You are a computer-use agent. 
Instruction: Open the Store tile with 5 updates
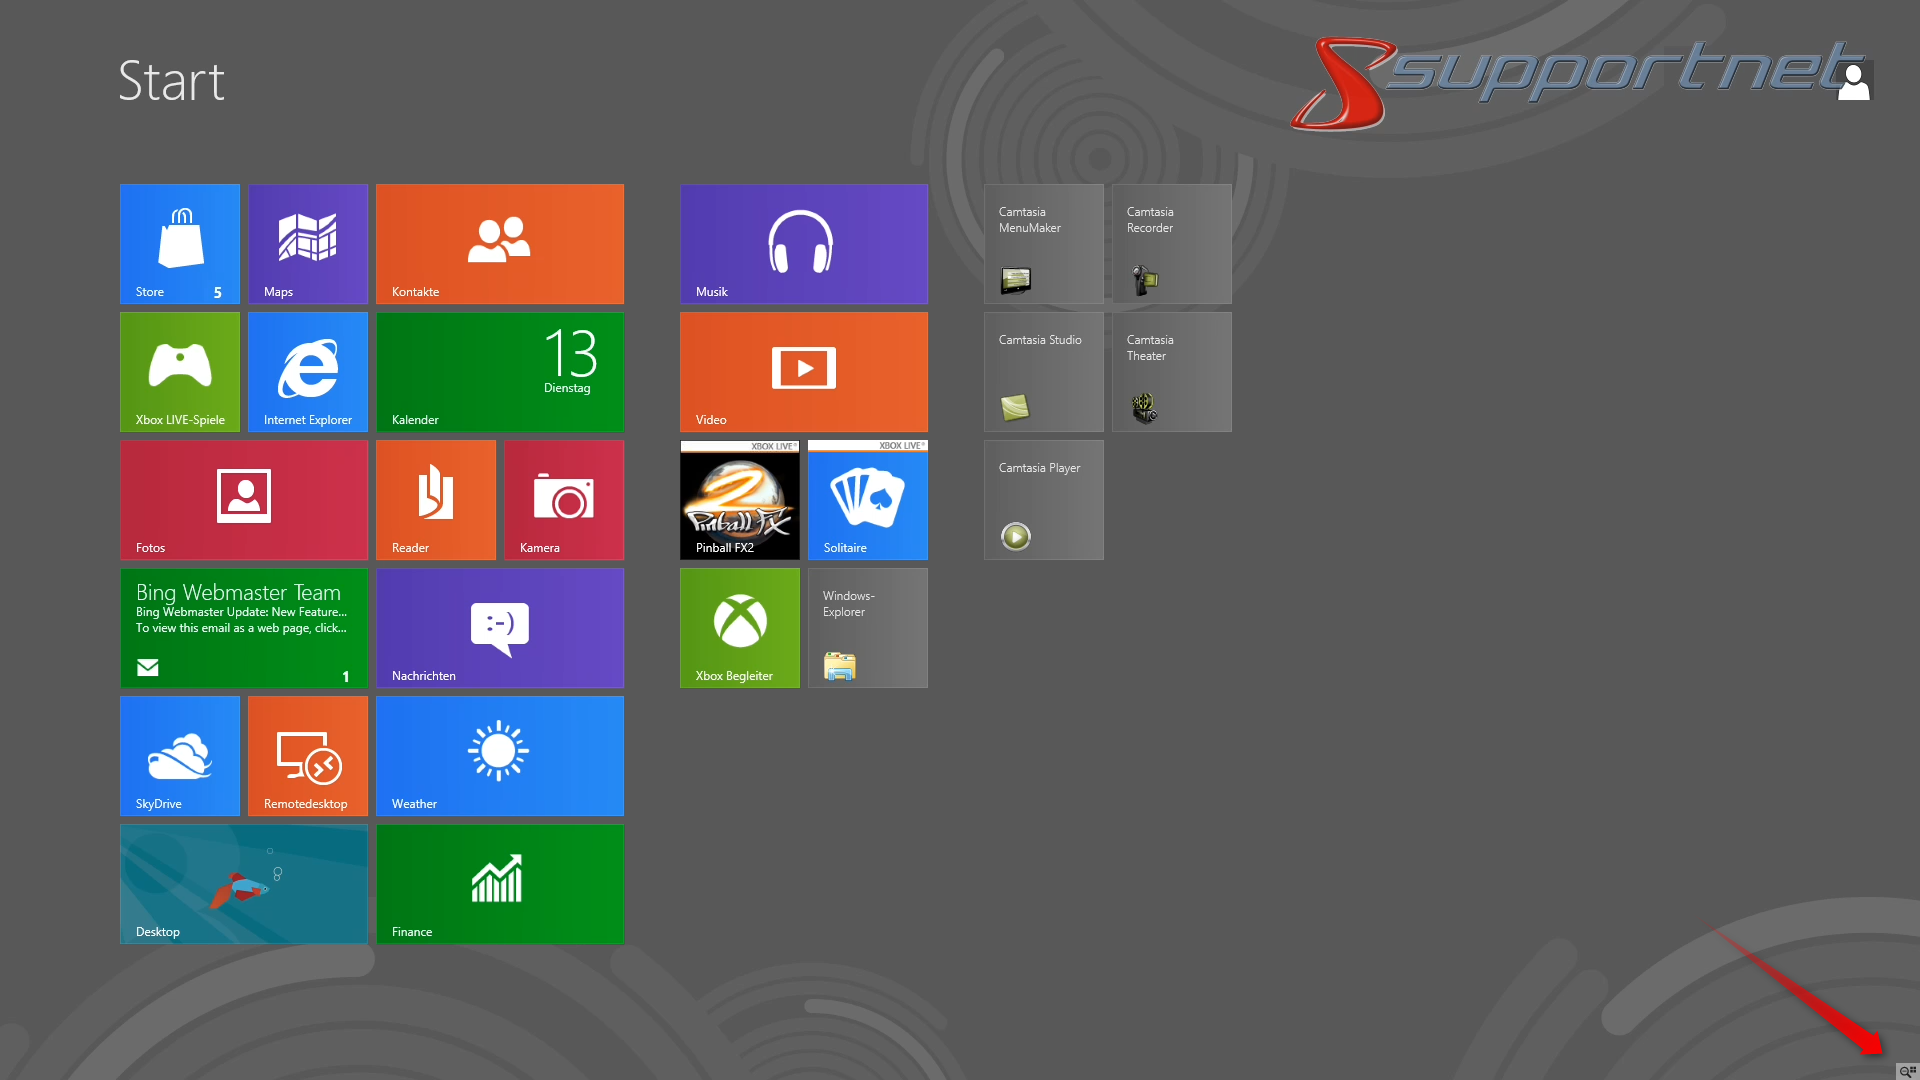coord(179,243)
